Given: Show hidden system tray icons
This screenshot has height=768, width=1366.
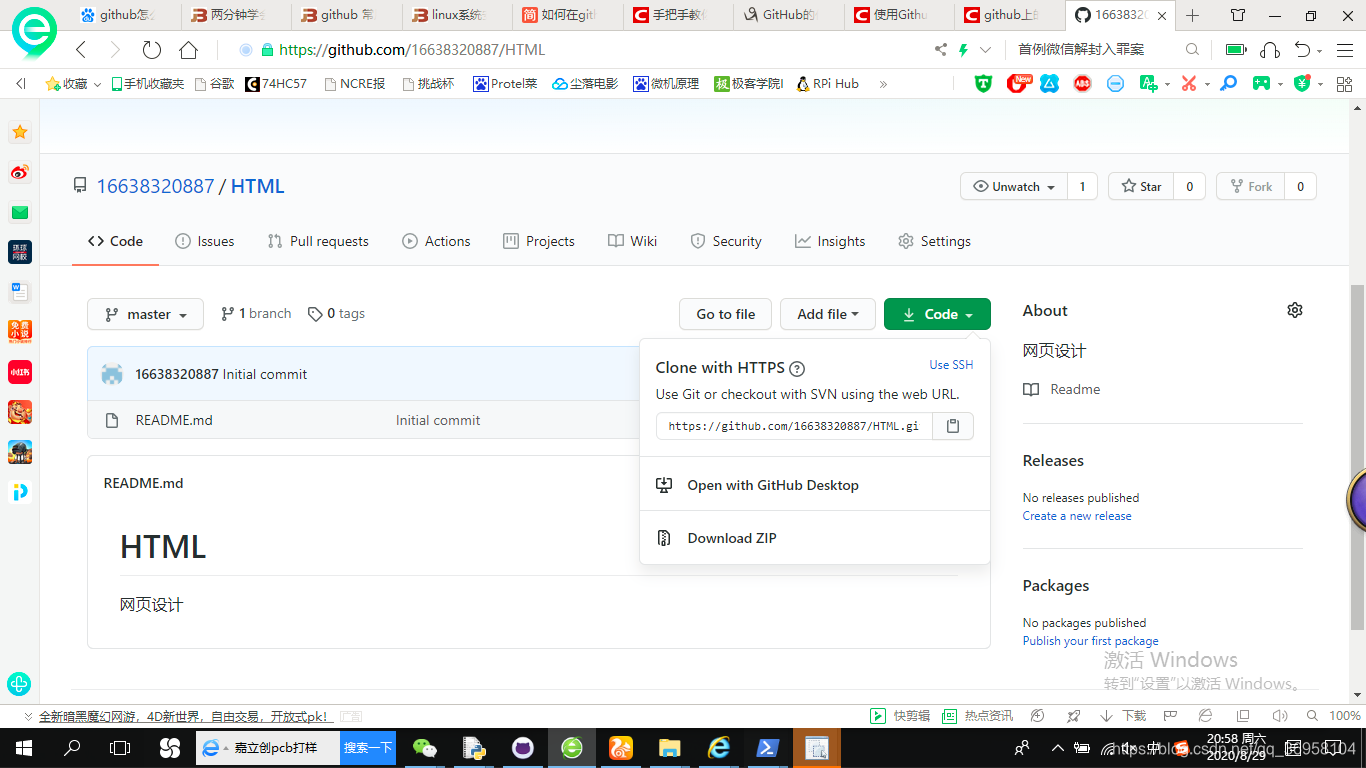Looking at the screenshot, I should click(x=1058, y=748).
